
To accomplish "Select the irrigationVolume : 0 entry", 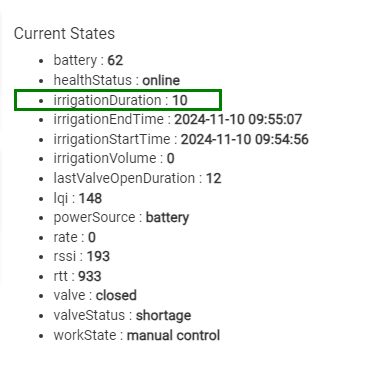I will [114, 159].
